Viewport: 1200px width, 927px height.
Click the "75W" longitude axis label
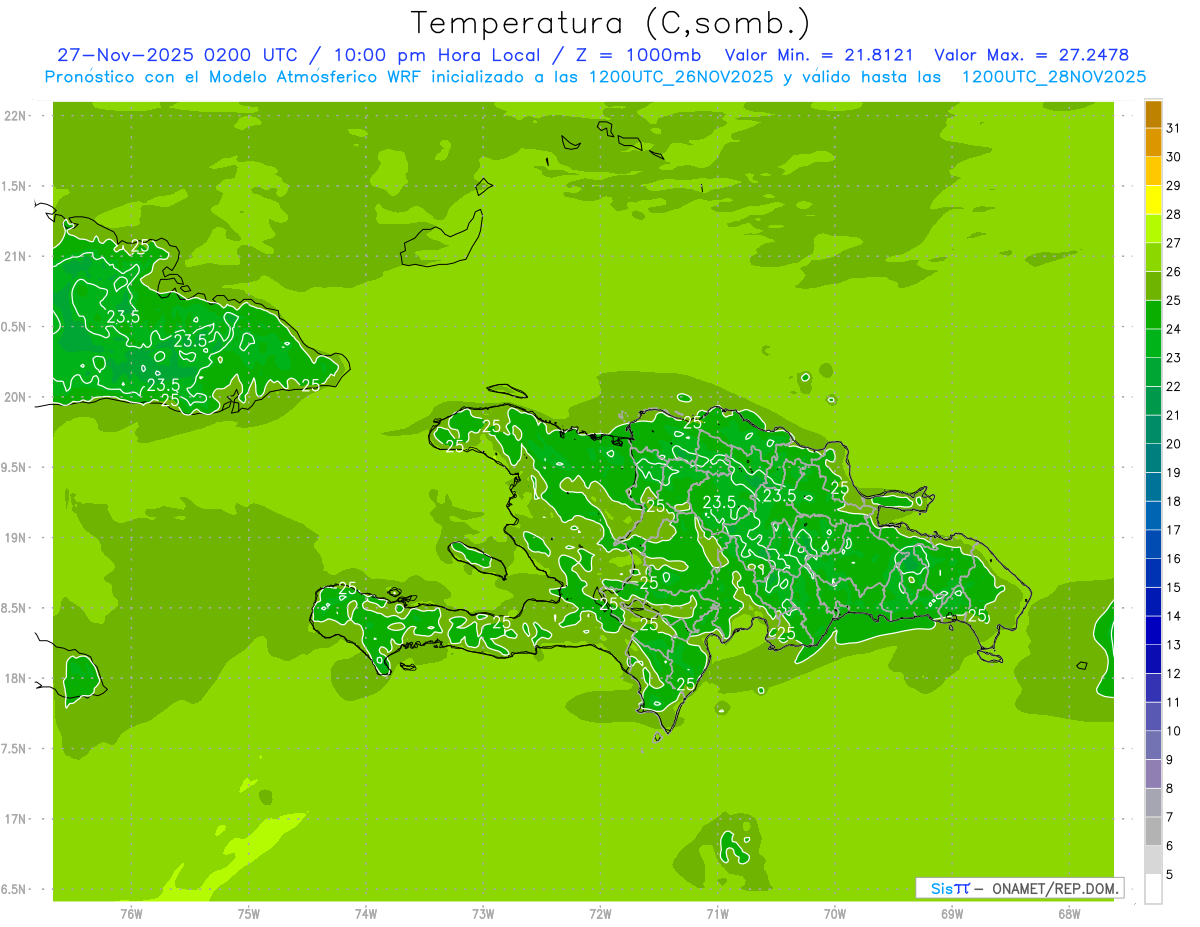pyautogui.click(x=248, y=914)
